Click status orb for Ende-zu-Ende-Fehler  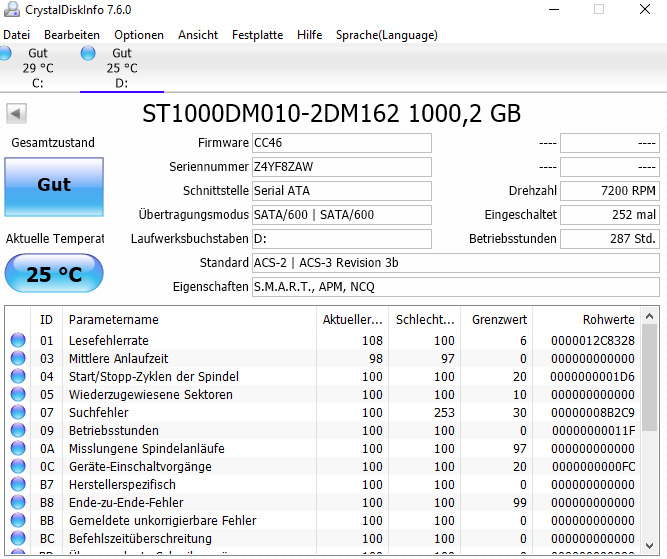pyautogui.click(x=18, y=502)
